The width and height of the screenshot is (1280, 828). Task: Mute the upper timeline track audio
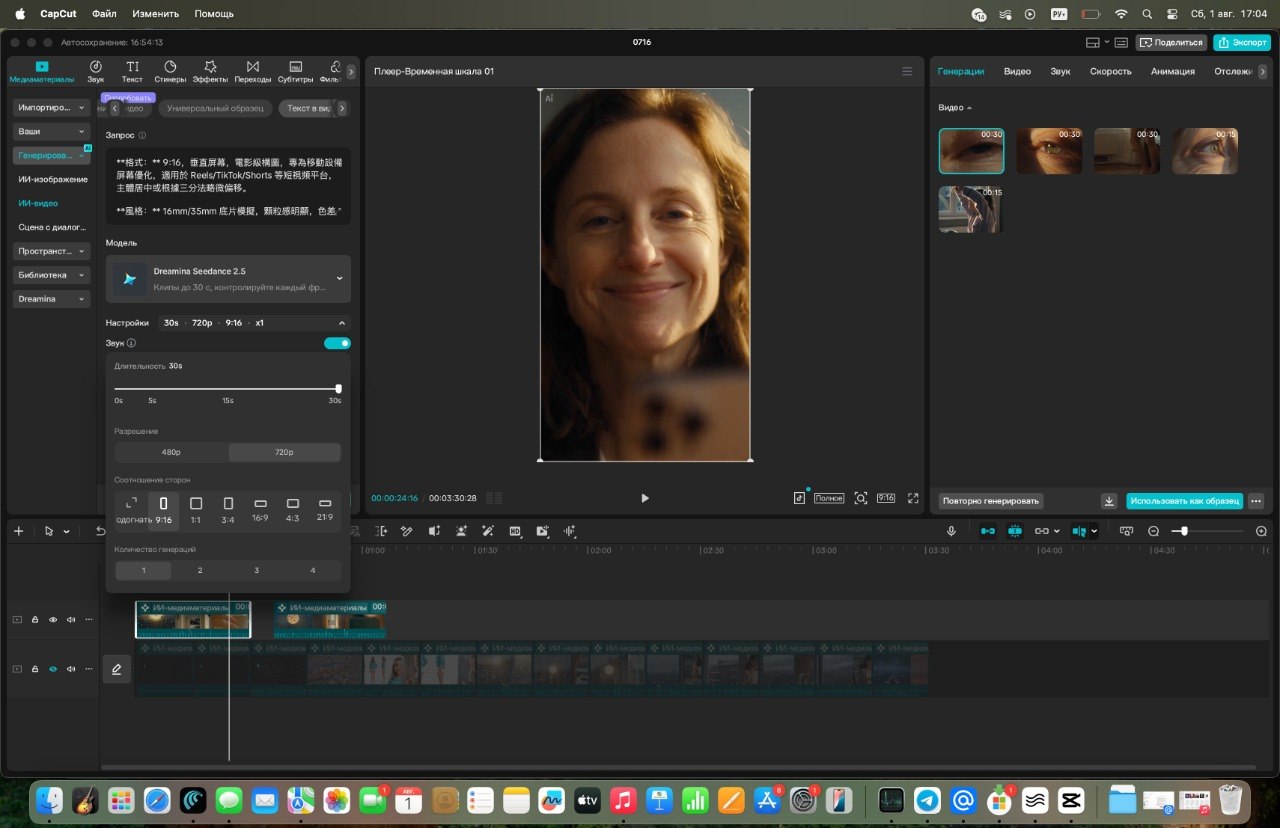point(71,620)
